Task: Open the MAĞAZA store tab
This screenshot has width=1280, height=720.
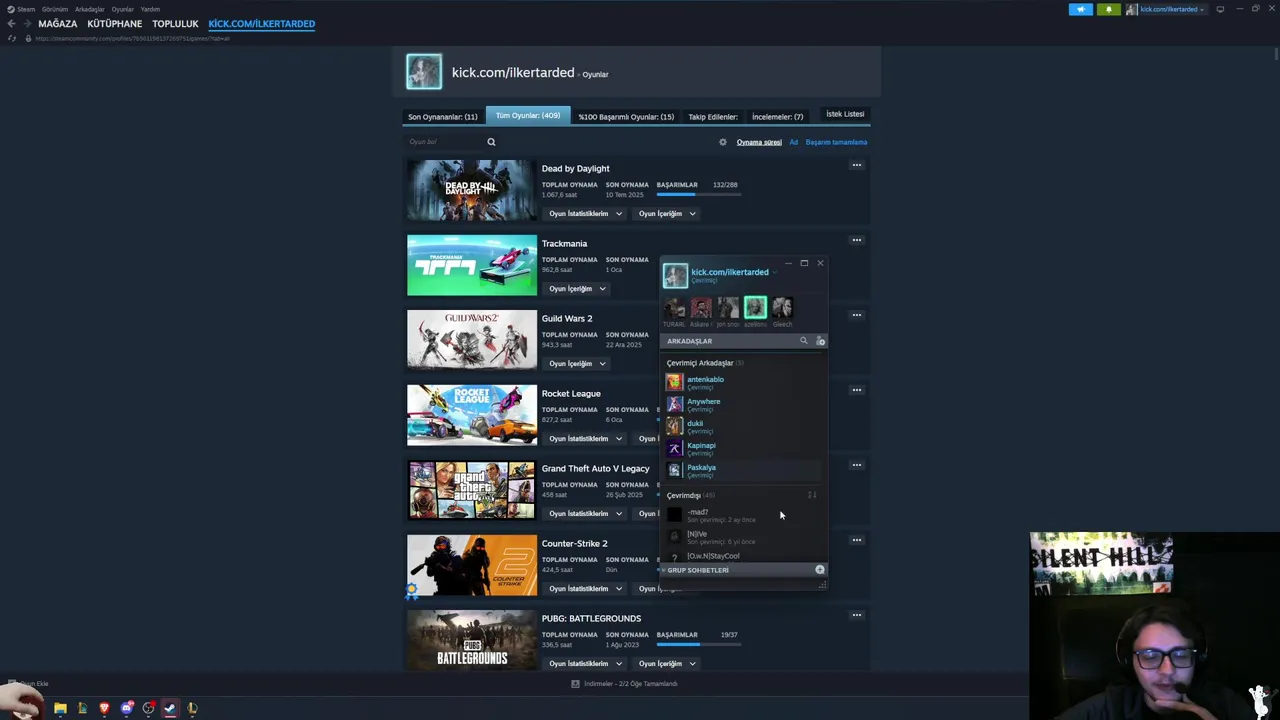Action: [x=57, y=23]
